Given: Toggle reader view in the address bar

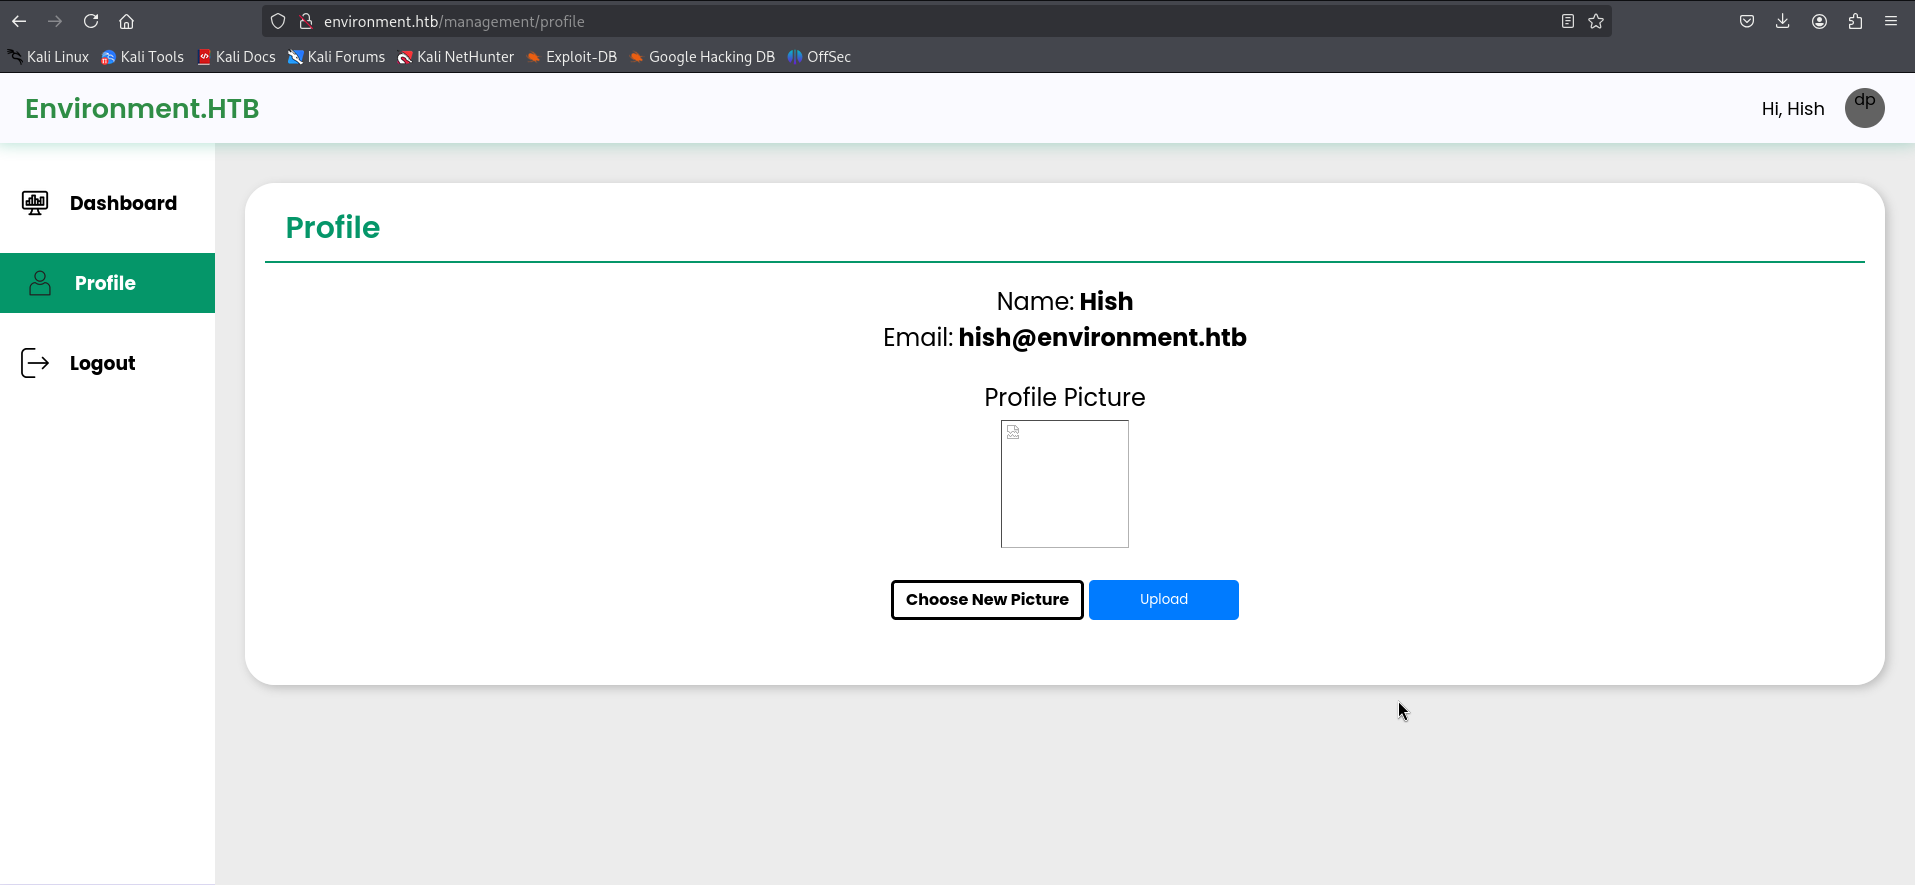Looking at the screenshot, I should [1567, 21].
